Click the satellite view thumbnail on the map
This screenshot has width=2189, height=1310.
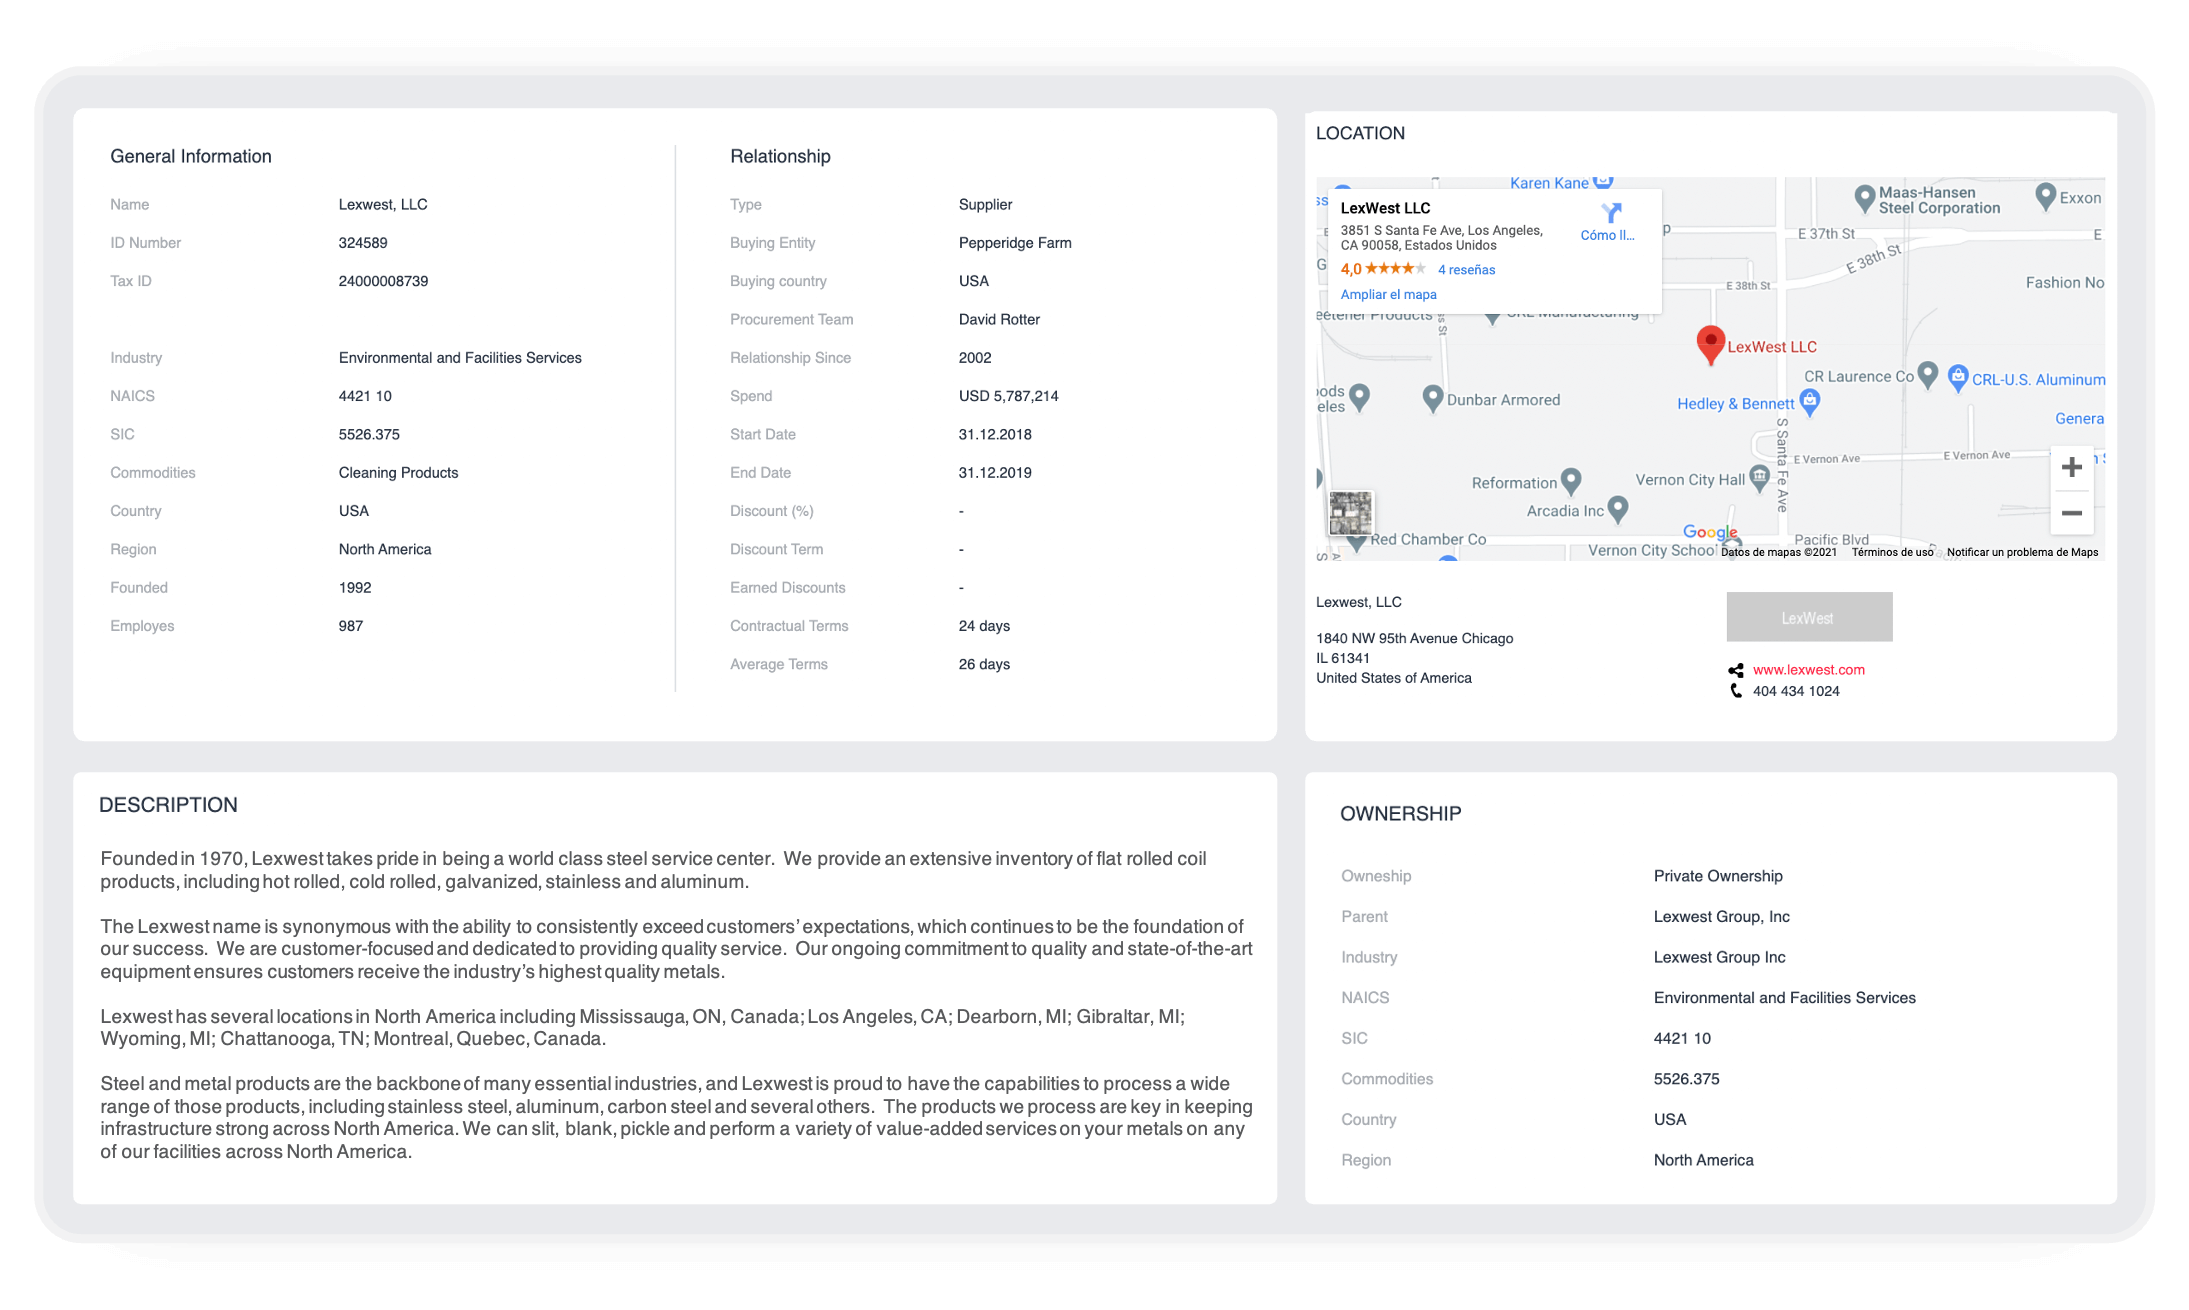(1352, 513)
